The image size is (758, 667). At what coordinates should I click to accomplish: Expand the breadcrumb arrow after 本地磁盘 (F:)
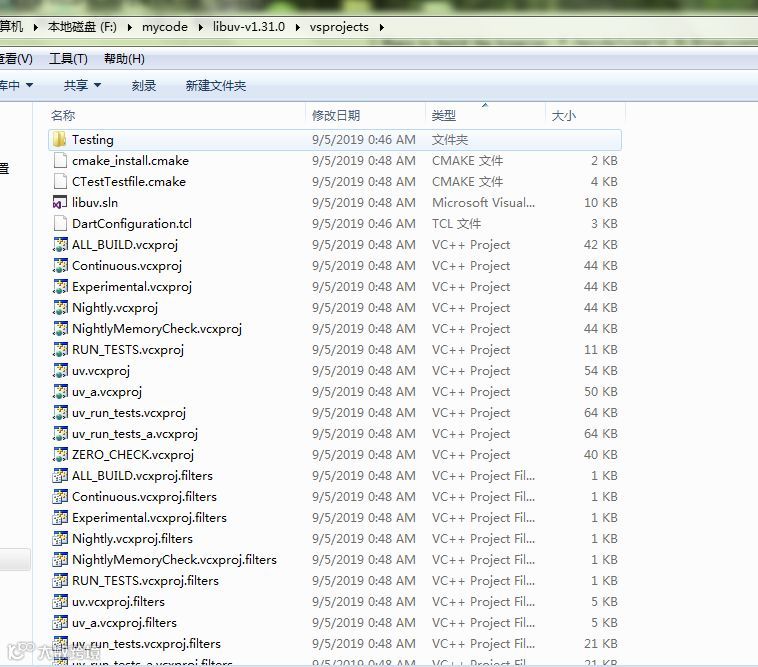pyautogui.click(x=130, y=28)
